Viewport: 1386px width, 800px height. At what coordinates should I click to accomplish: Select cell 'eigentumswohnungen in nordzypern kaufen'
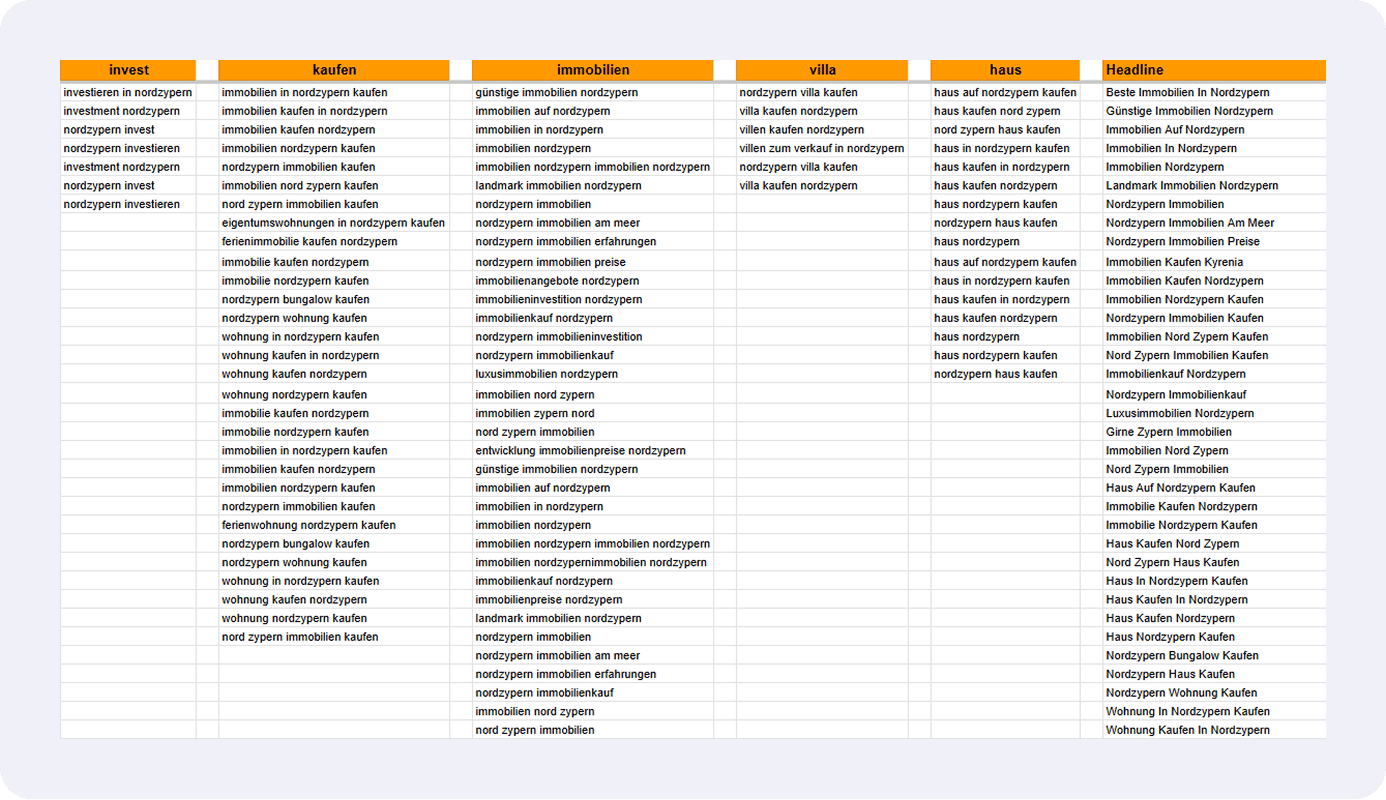point(333,223)
